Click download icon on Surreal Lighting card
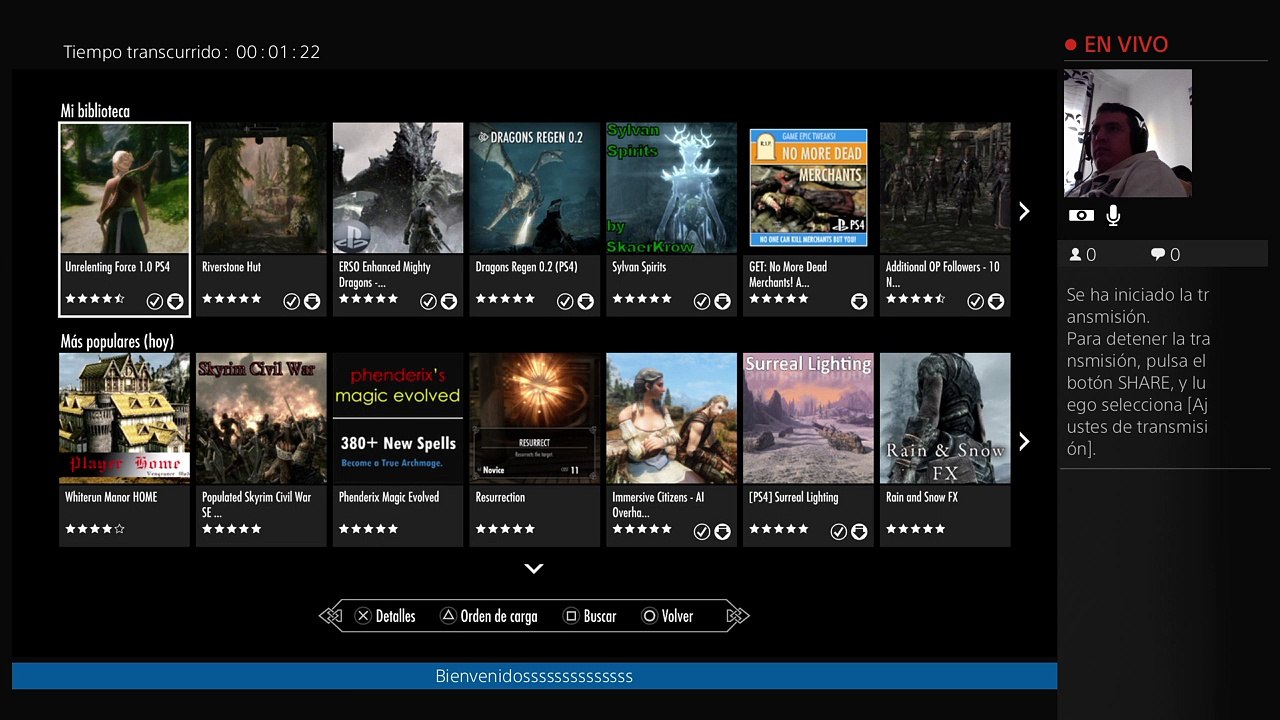This screenshot has width=1280, height=720. tap(859, 531)
